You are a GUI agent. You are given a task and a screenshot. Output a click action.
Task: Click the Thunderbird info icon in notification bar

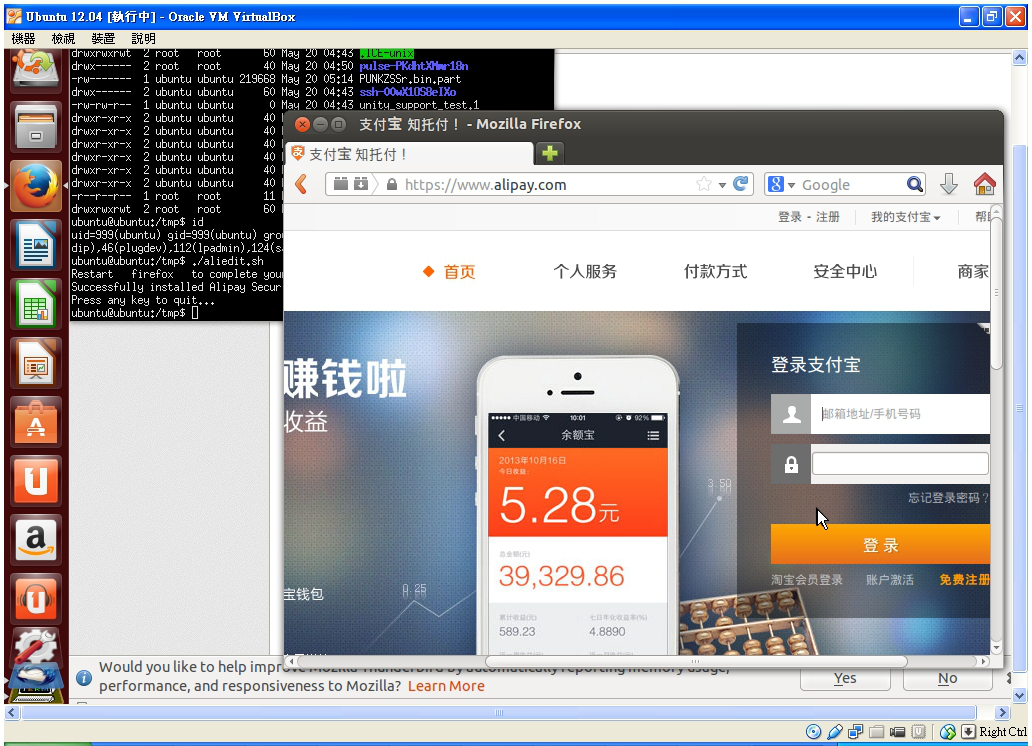pos(84,677)
